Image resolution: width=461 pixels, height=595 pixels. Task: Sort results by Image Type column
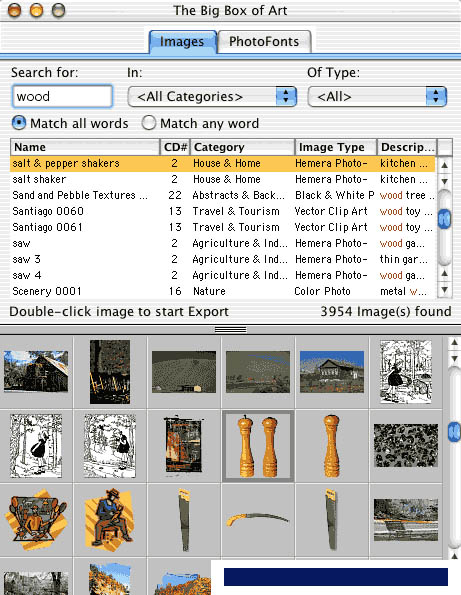click(336, 147)
